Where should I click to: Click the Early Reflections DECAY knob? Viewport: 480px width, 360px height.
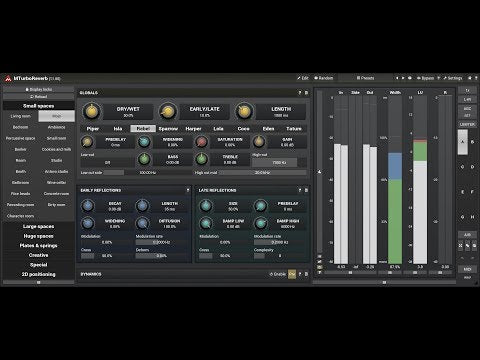(88, 206)
